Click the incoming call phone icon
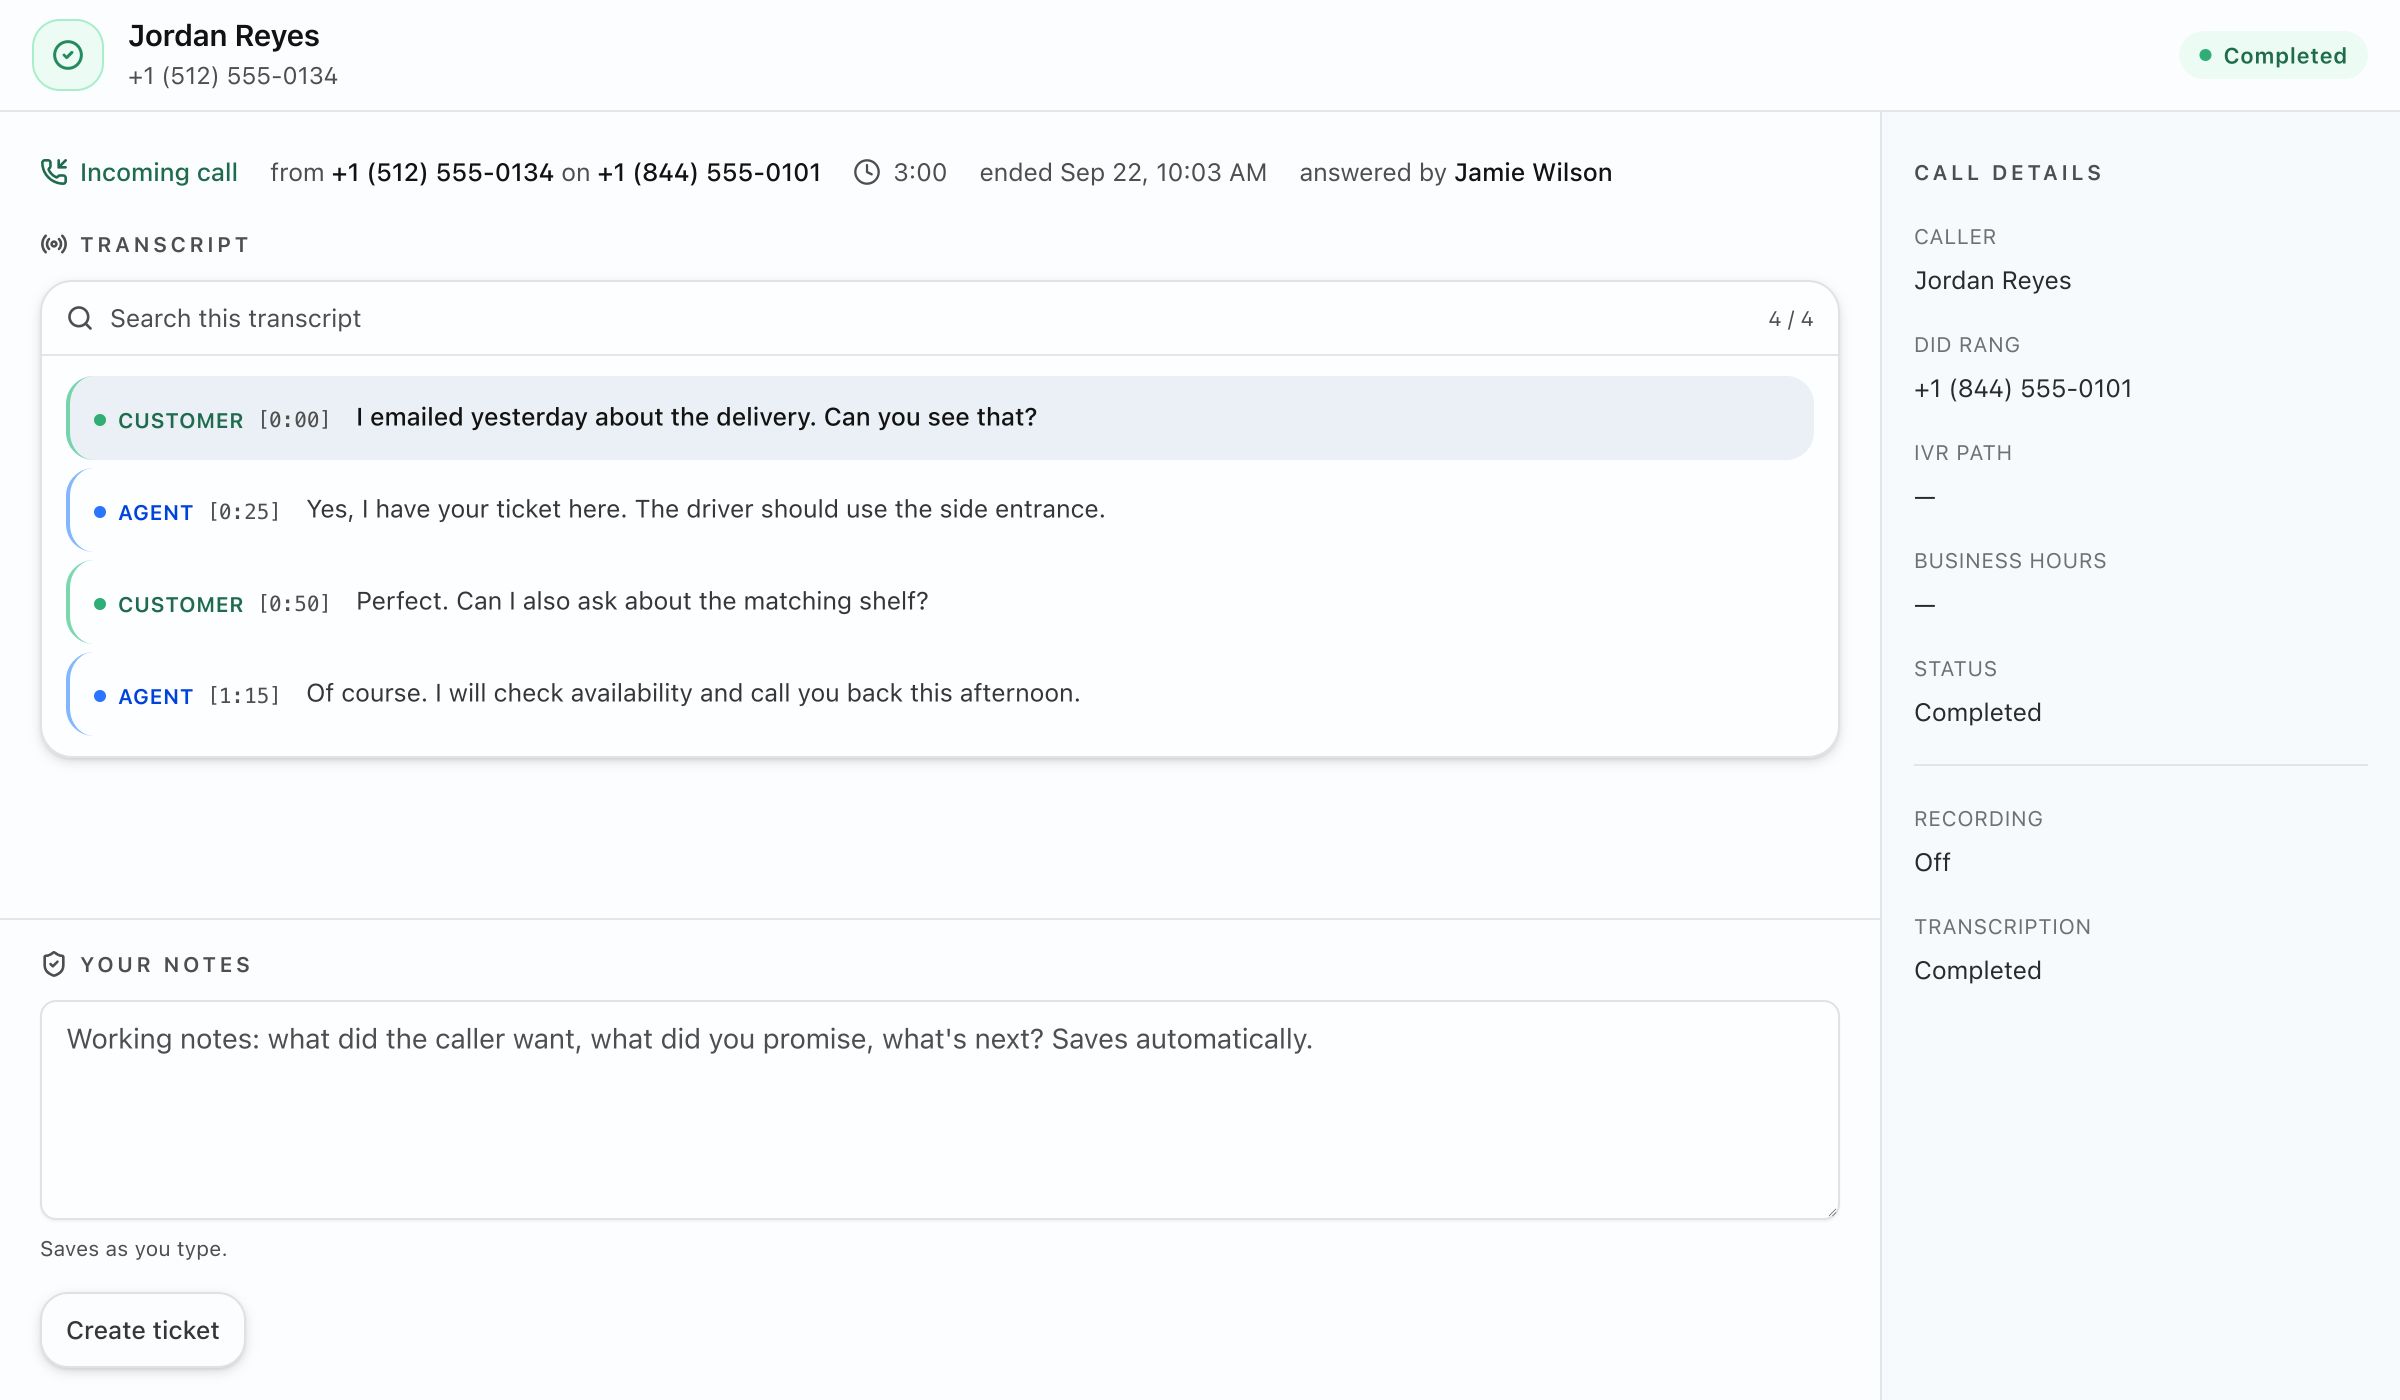The image size is (2400, 1400). [x=54, y=172]
